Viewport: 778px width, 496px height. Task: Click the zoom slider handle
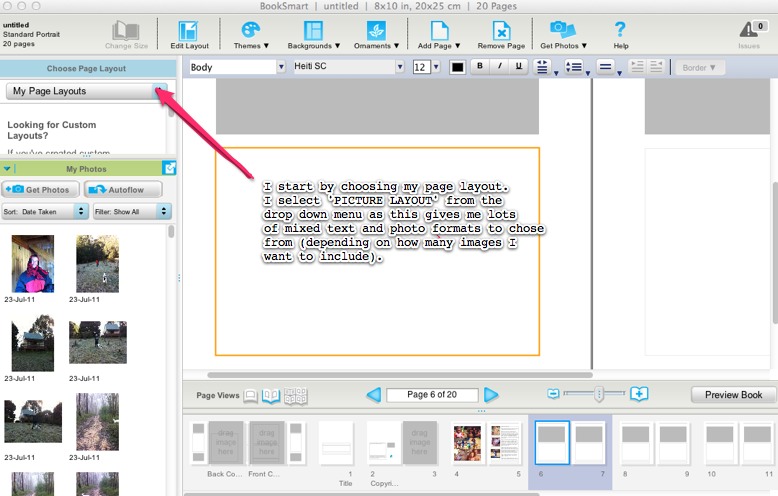pyautogui.click(x=599, y=394)
